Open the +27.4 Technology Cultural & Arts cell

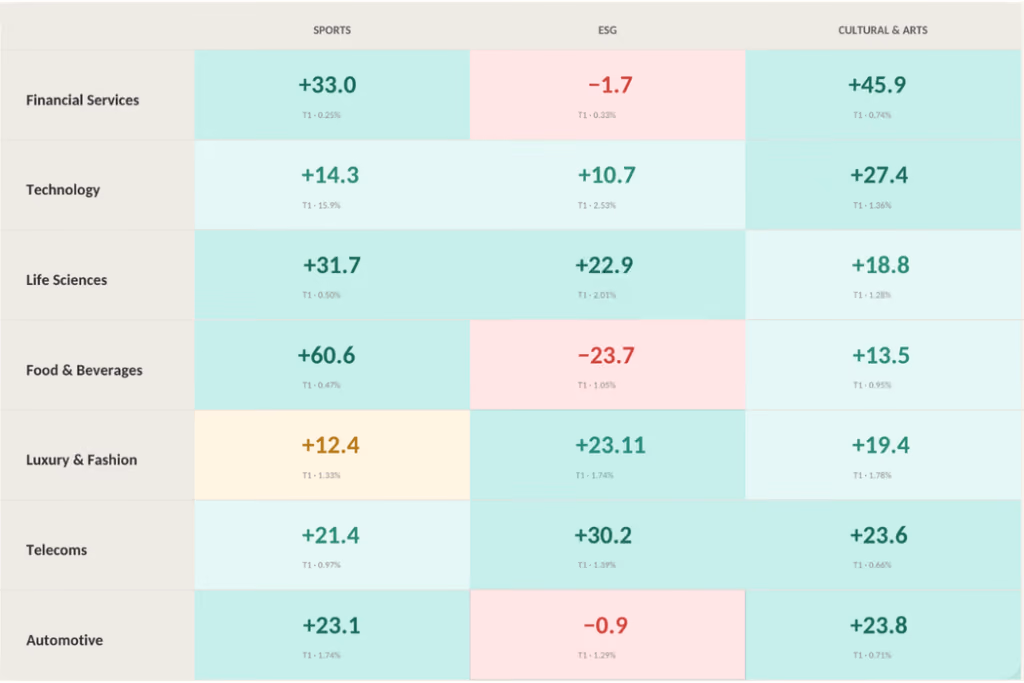(883, 185)
